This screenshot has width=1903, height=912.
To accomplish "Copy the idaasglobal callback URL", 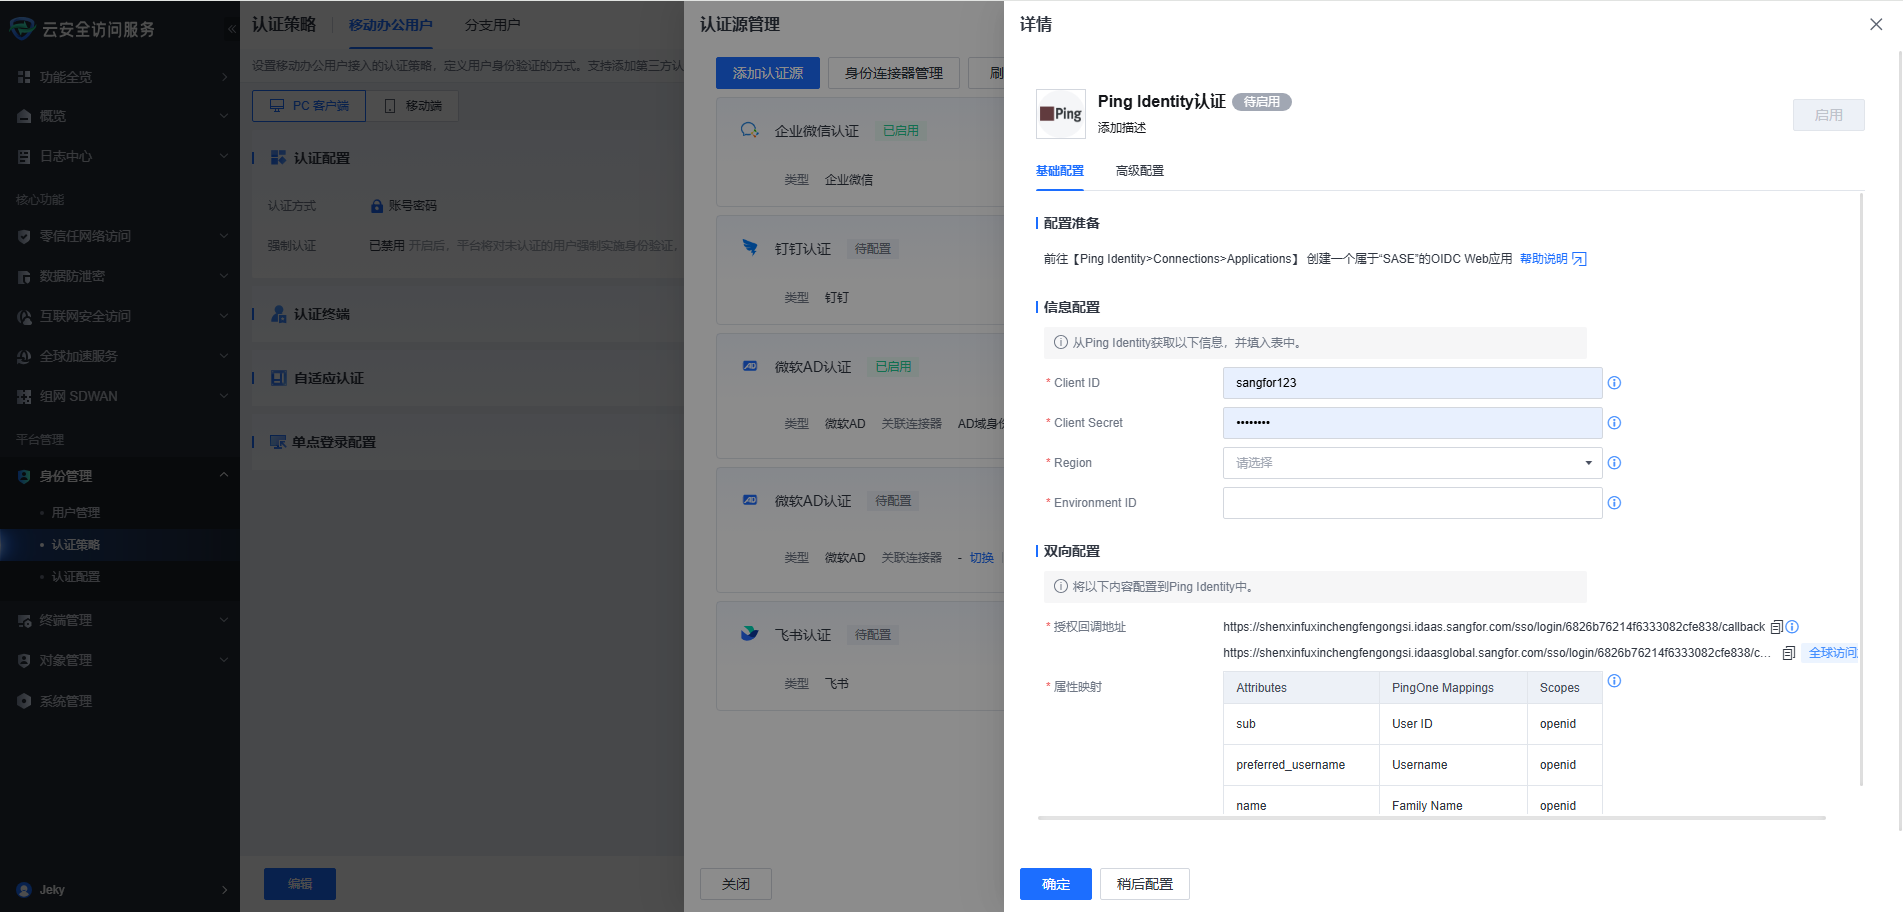I will (1788, 653).
